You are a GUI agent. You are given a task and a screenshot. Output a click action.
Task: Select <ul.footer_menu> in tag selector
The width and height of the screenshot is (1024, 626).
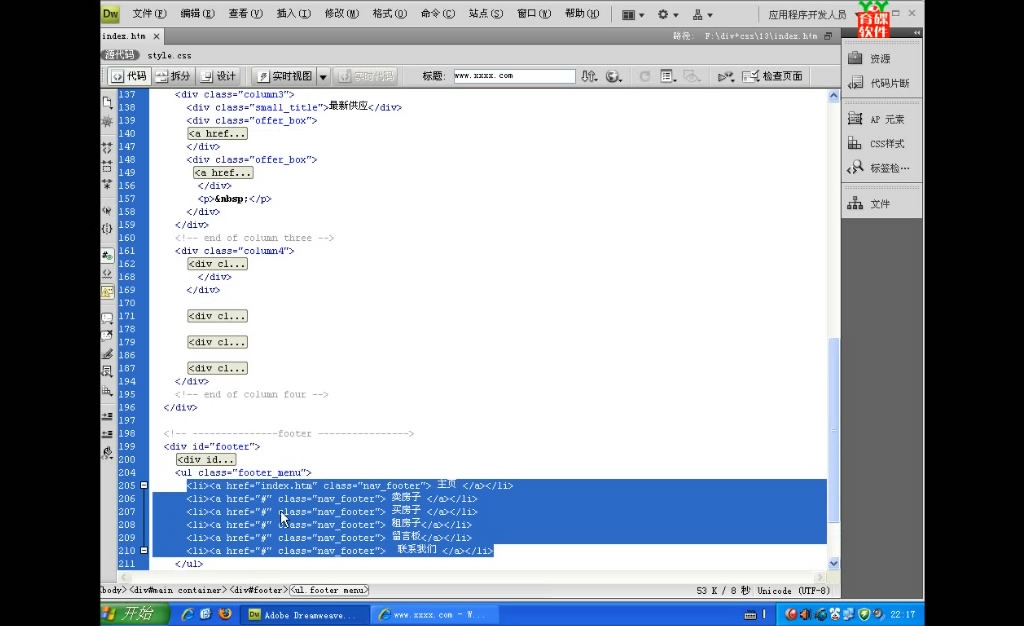tap(330, 590)
